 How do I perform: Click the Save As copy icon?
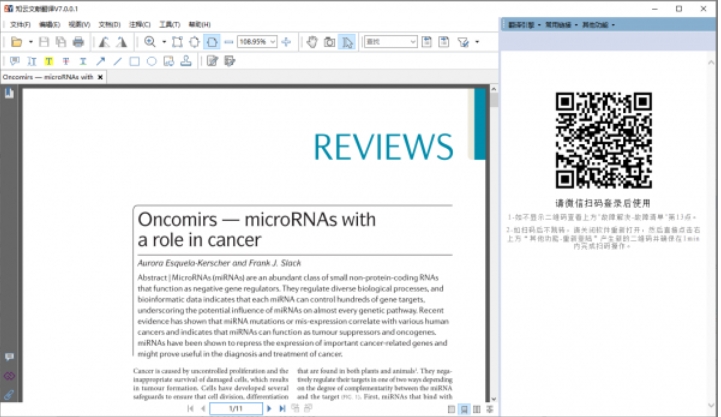pos(61,42)
